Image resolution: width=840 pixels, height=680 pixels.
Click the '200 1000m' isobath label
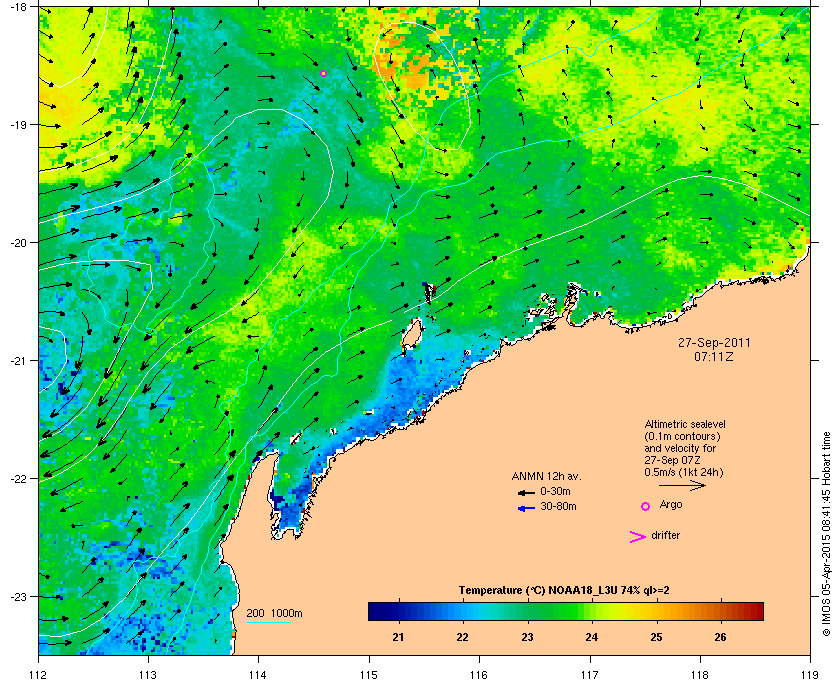click(x=274, y=614)
